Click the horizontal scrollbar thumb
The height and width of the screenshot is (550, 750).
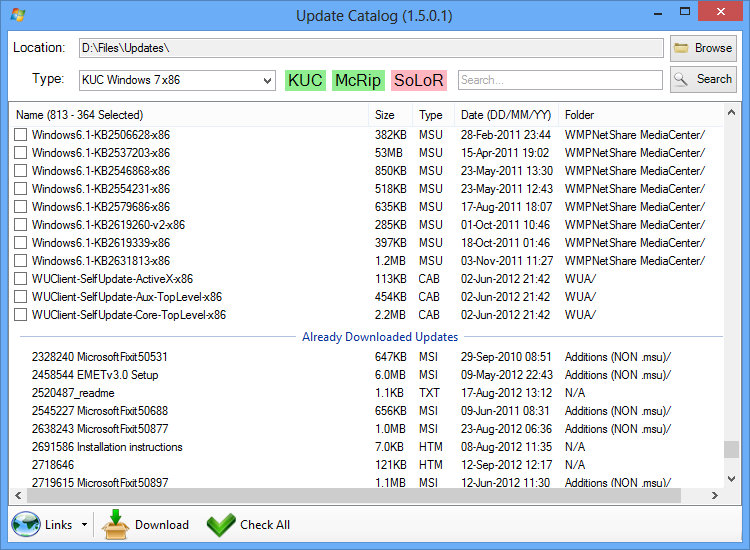pos(354,495)
